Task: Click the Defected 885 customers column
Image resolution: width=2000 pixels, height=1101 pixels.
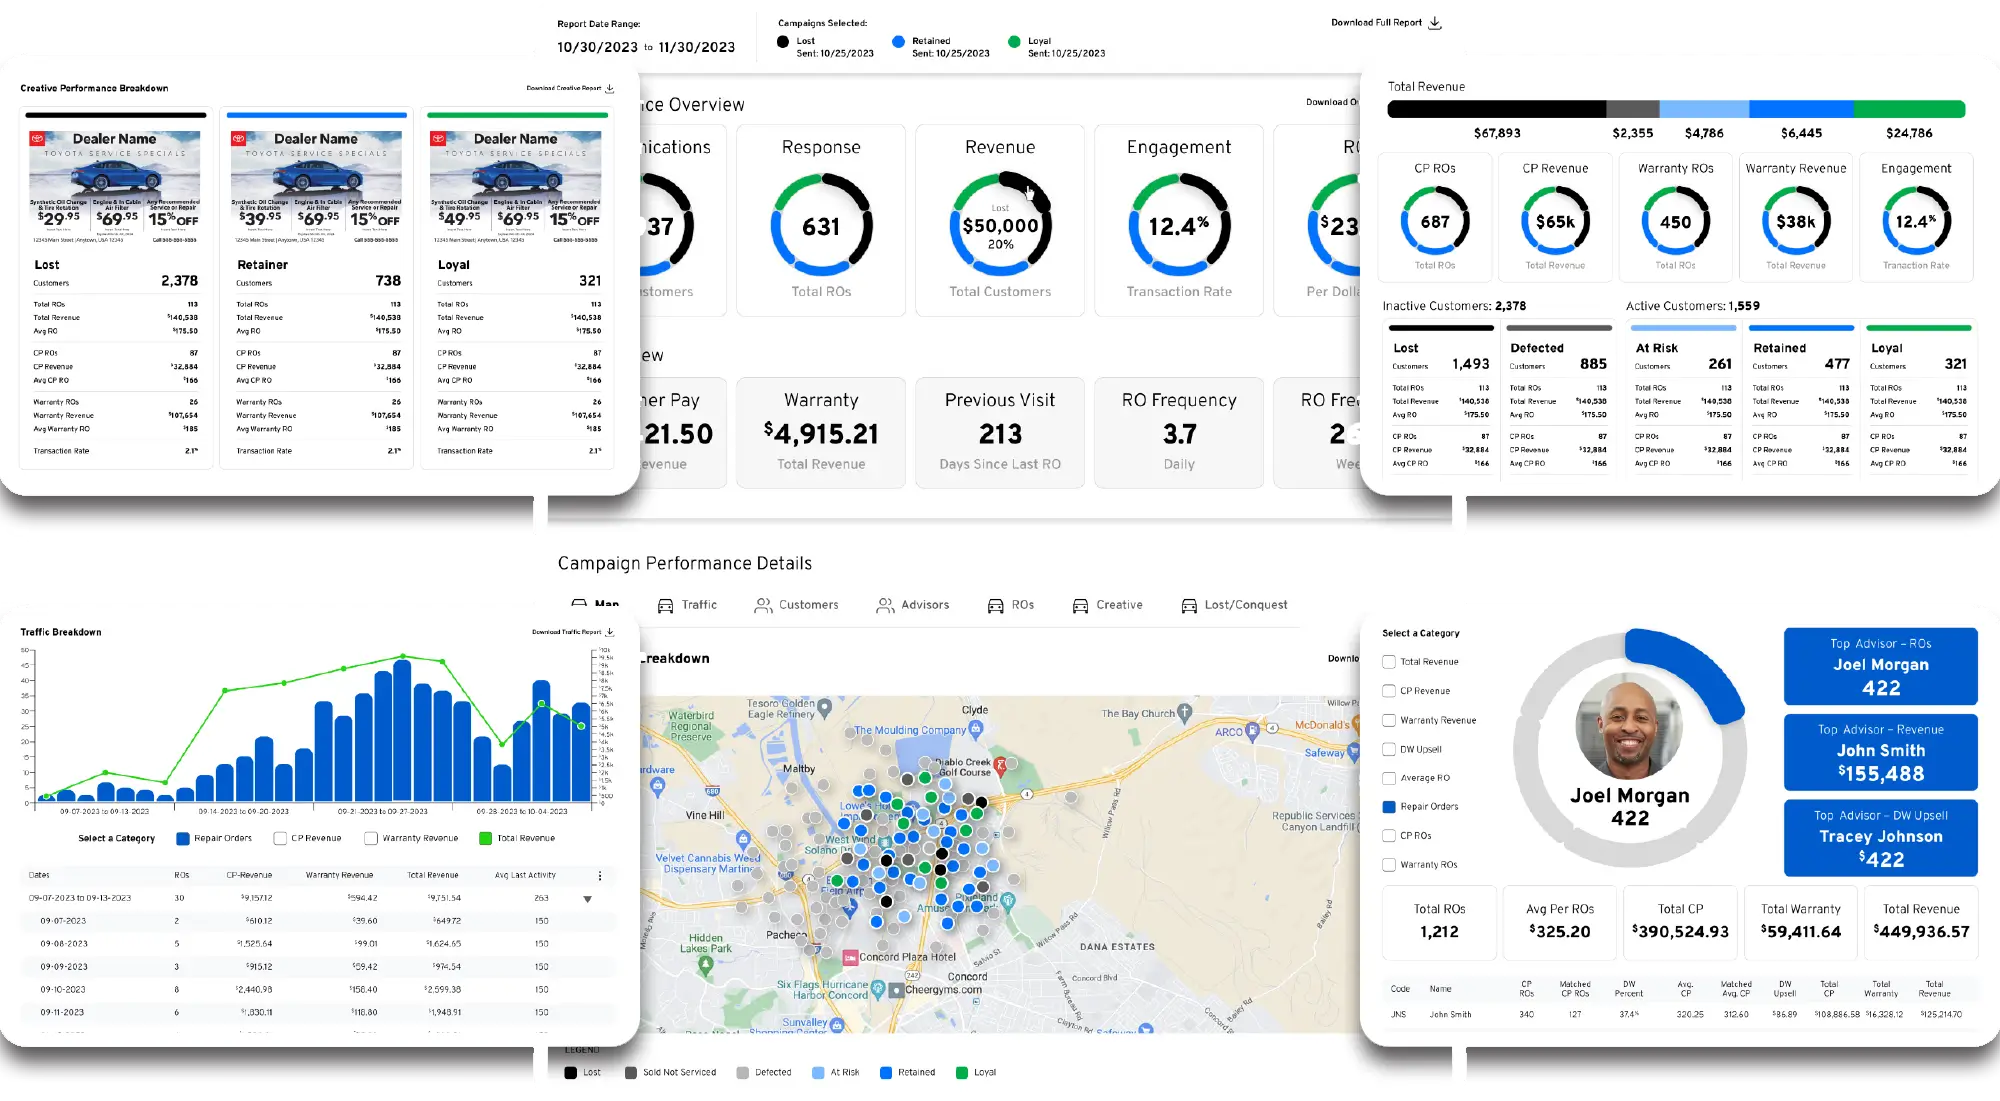Action: pyautogui.click(x=1559, y=404)
